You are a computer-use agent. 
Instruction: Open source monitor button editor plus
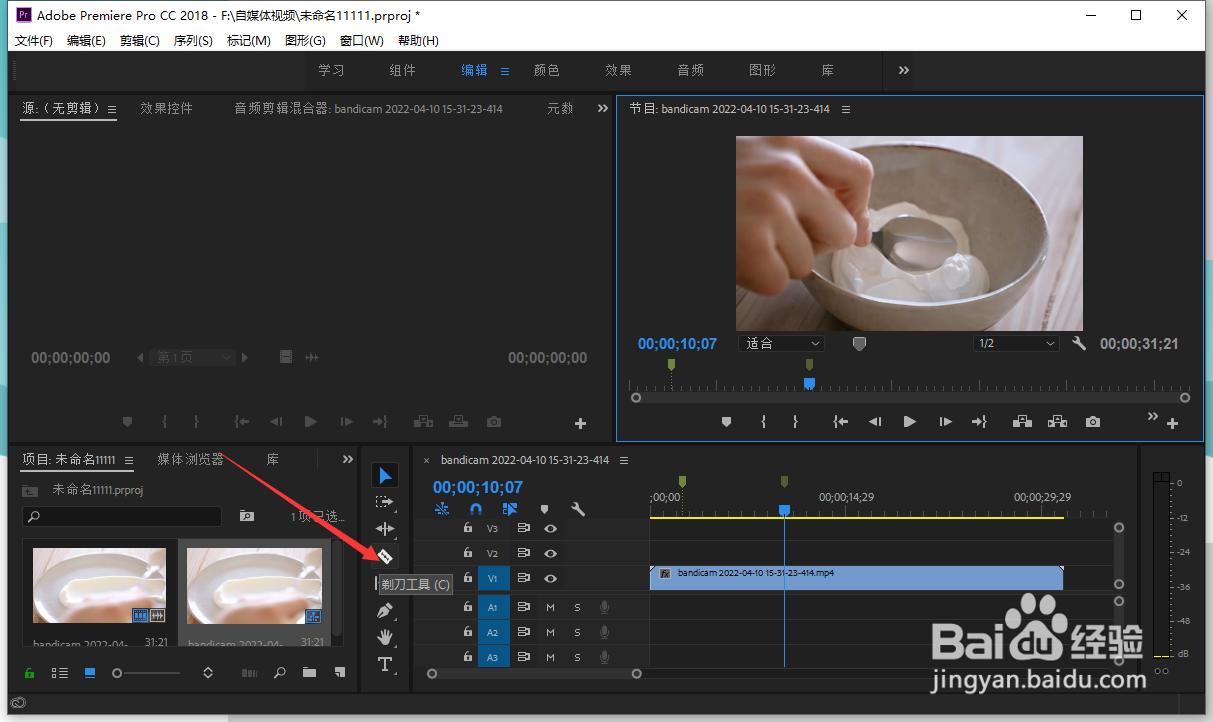click(580, 424)
